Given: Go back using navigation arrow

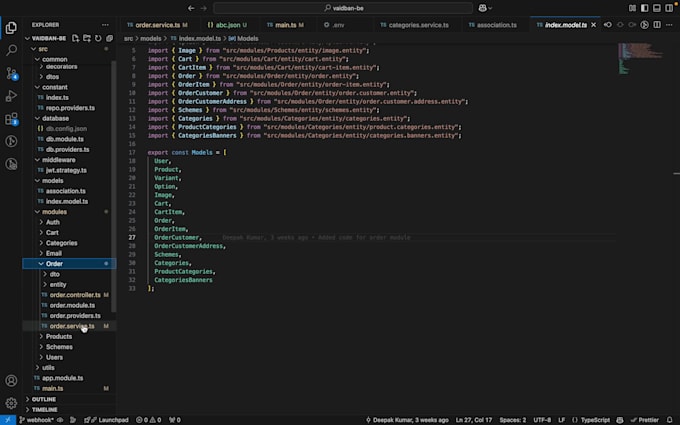Looking at the screenshot, I should click(191, 8).
